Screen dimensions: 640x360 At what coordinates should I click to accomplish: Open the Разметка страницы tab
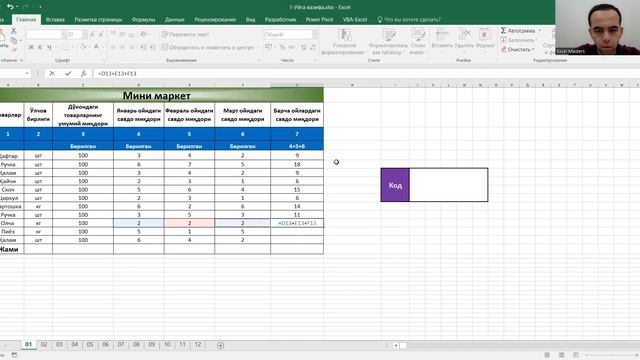[x=98, y=19]
